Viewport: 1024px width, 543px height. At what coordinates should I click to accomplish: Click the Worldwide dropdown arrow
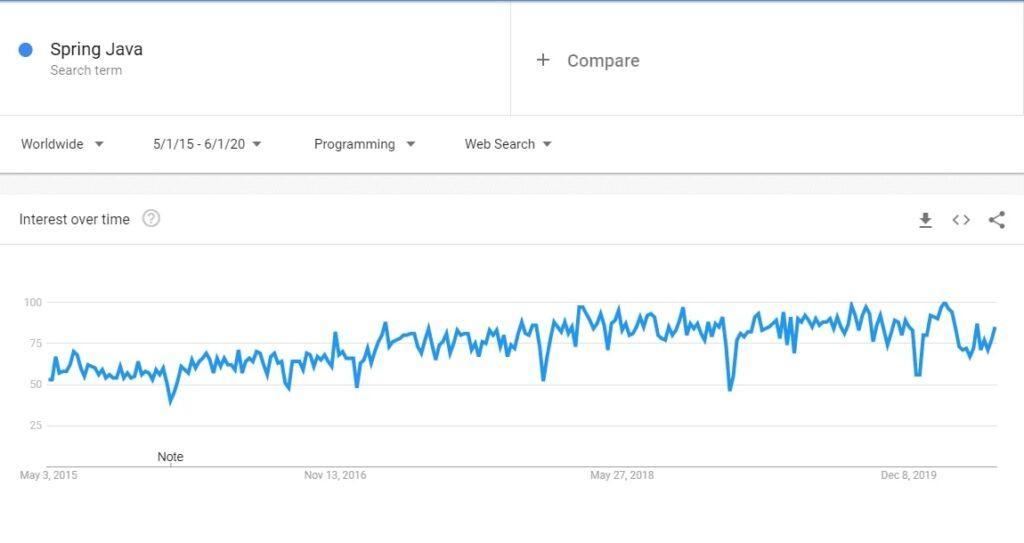click(99, 144)
